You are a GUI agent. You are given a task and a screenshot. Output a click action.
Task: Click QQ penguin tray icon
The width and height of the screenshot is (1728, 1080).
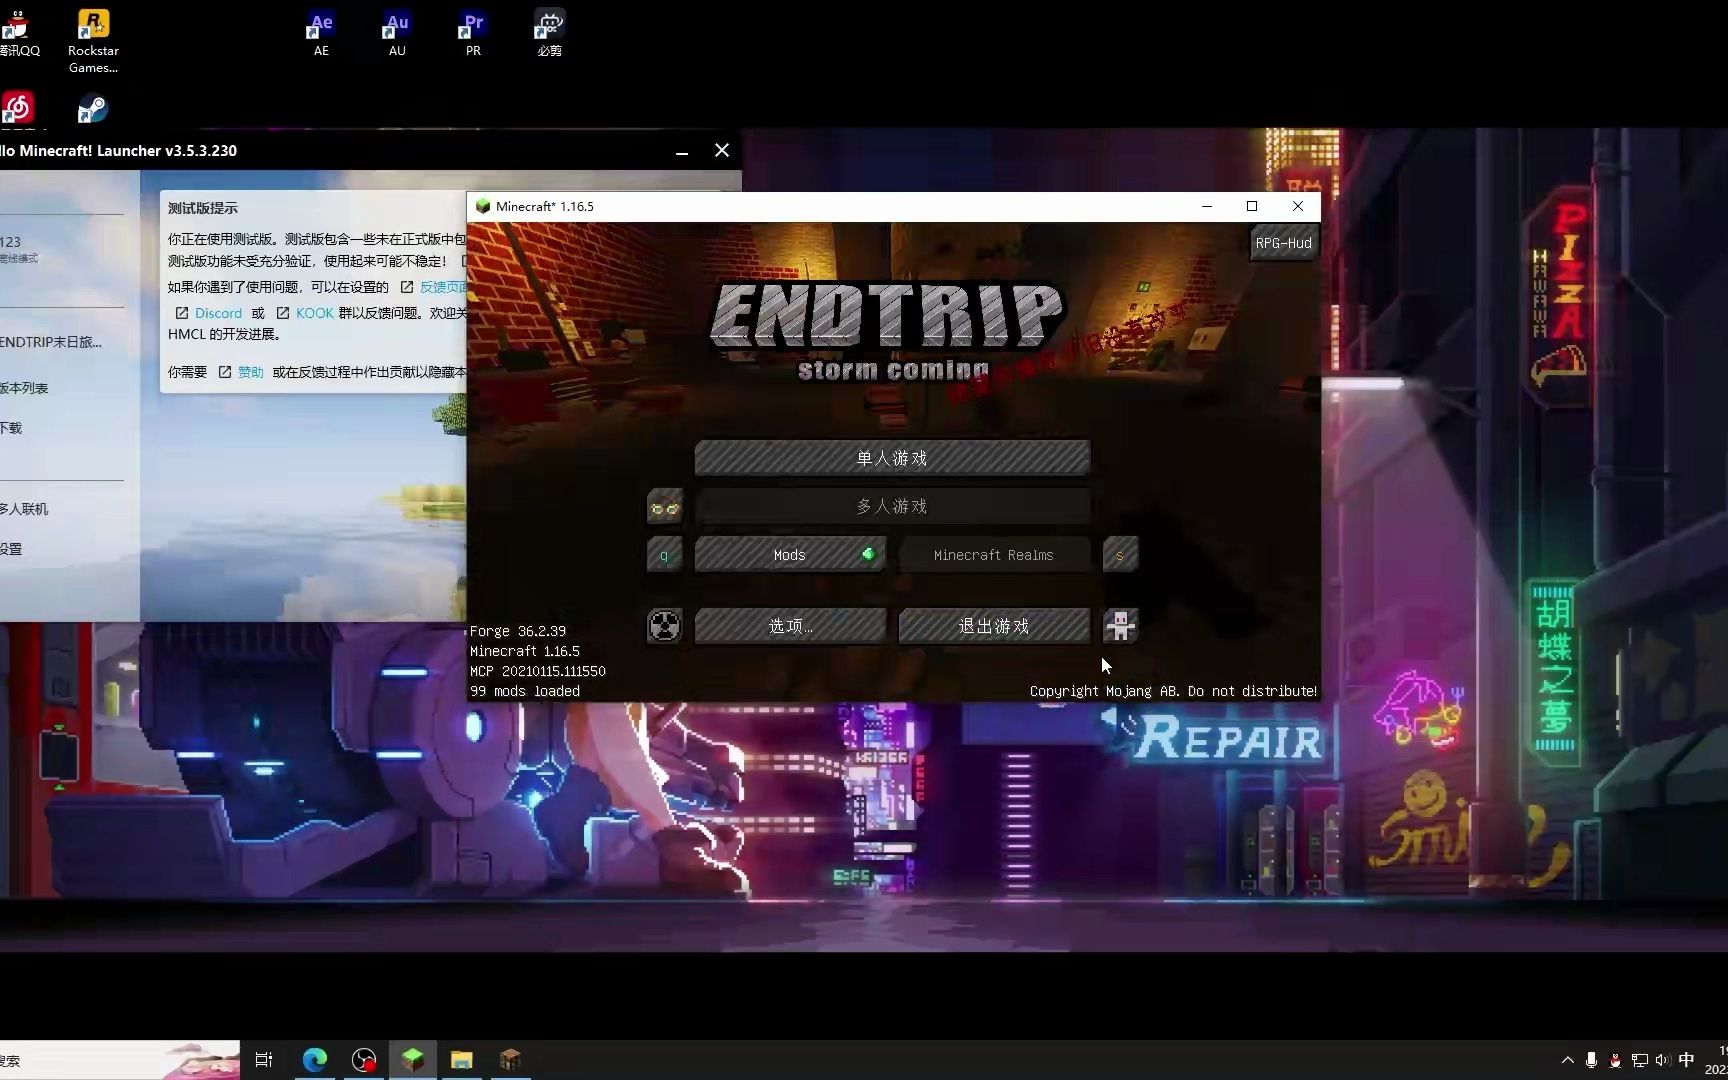tap(1615, 1060)
